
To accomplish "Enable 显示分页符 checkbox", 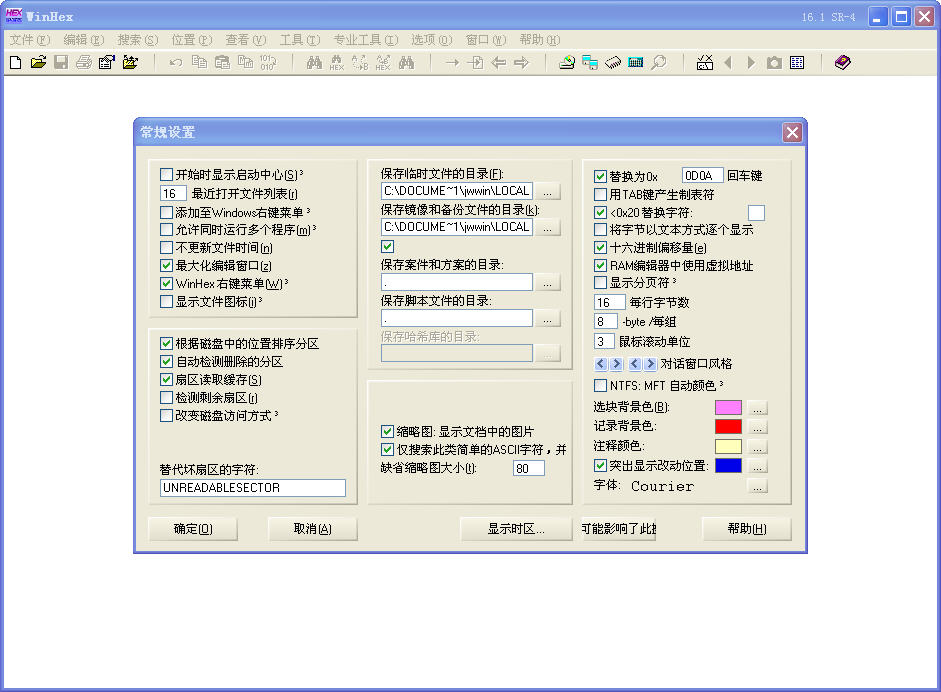I will click(600, 283).
